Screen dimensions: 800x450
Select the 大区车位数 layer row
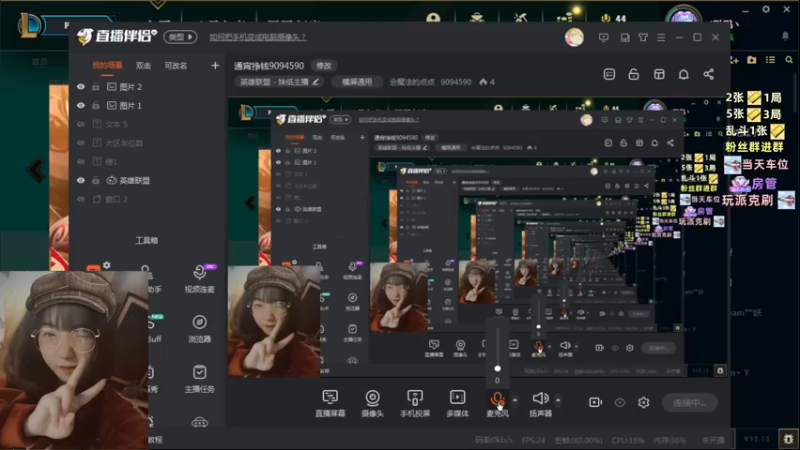pyautogui.click(x=148, y=143)
